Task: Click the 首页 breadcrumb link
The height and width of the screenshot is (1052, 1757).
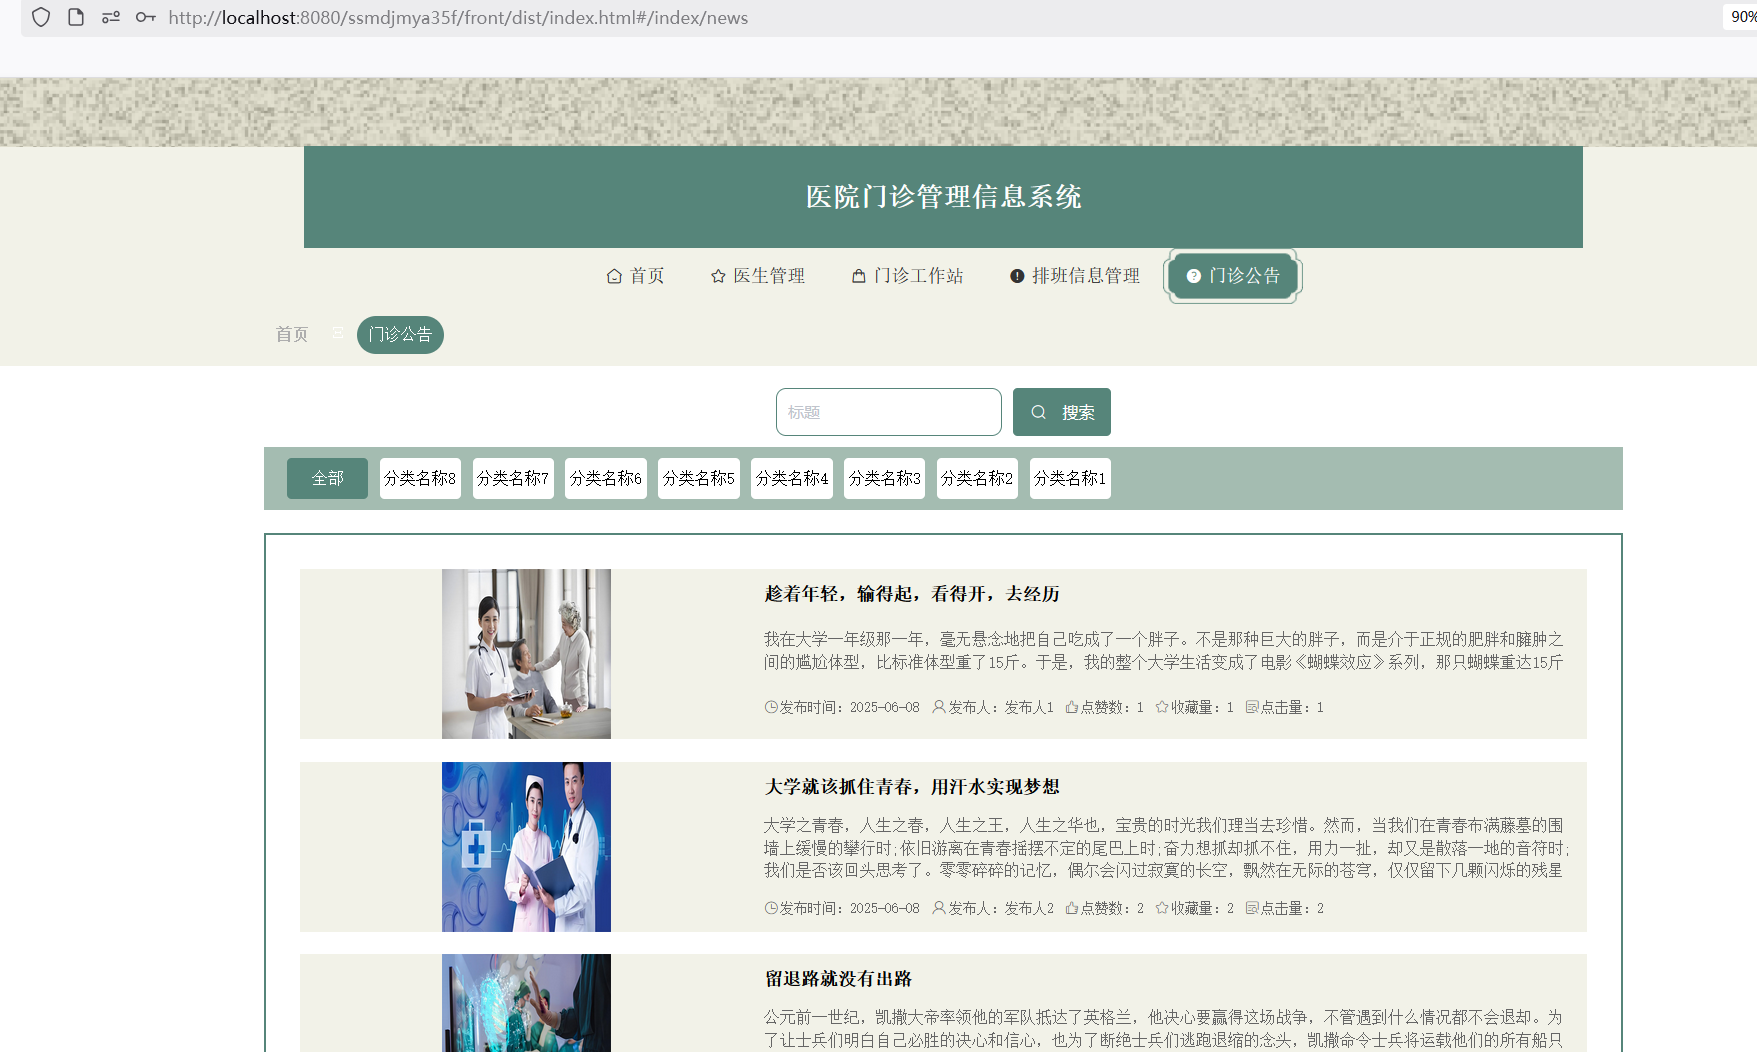Action: 292,334
